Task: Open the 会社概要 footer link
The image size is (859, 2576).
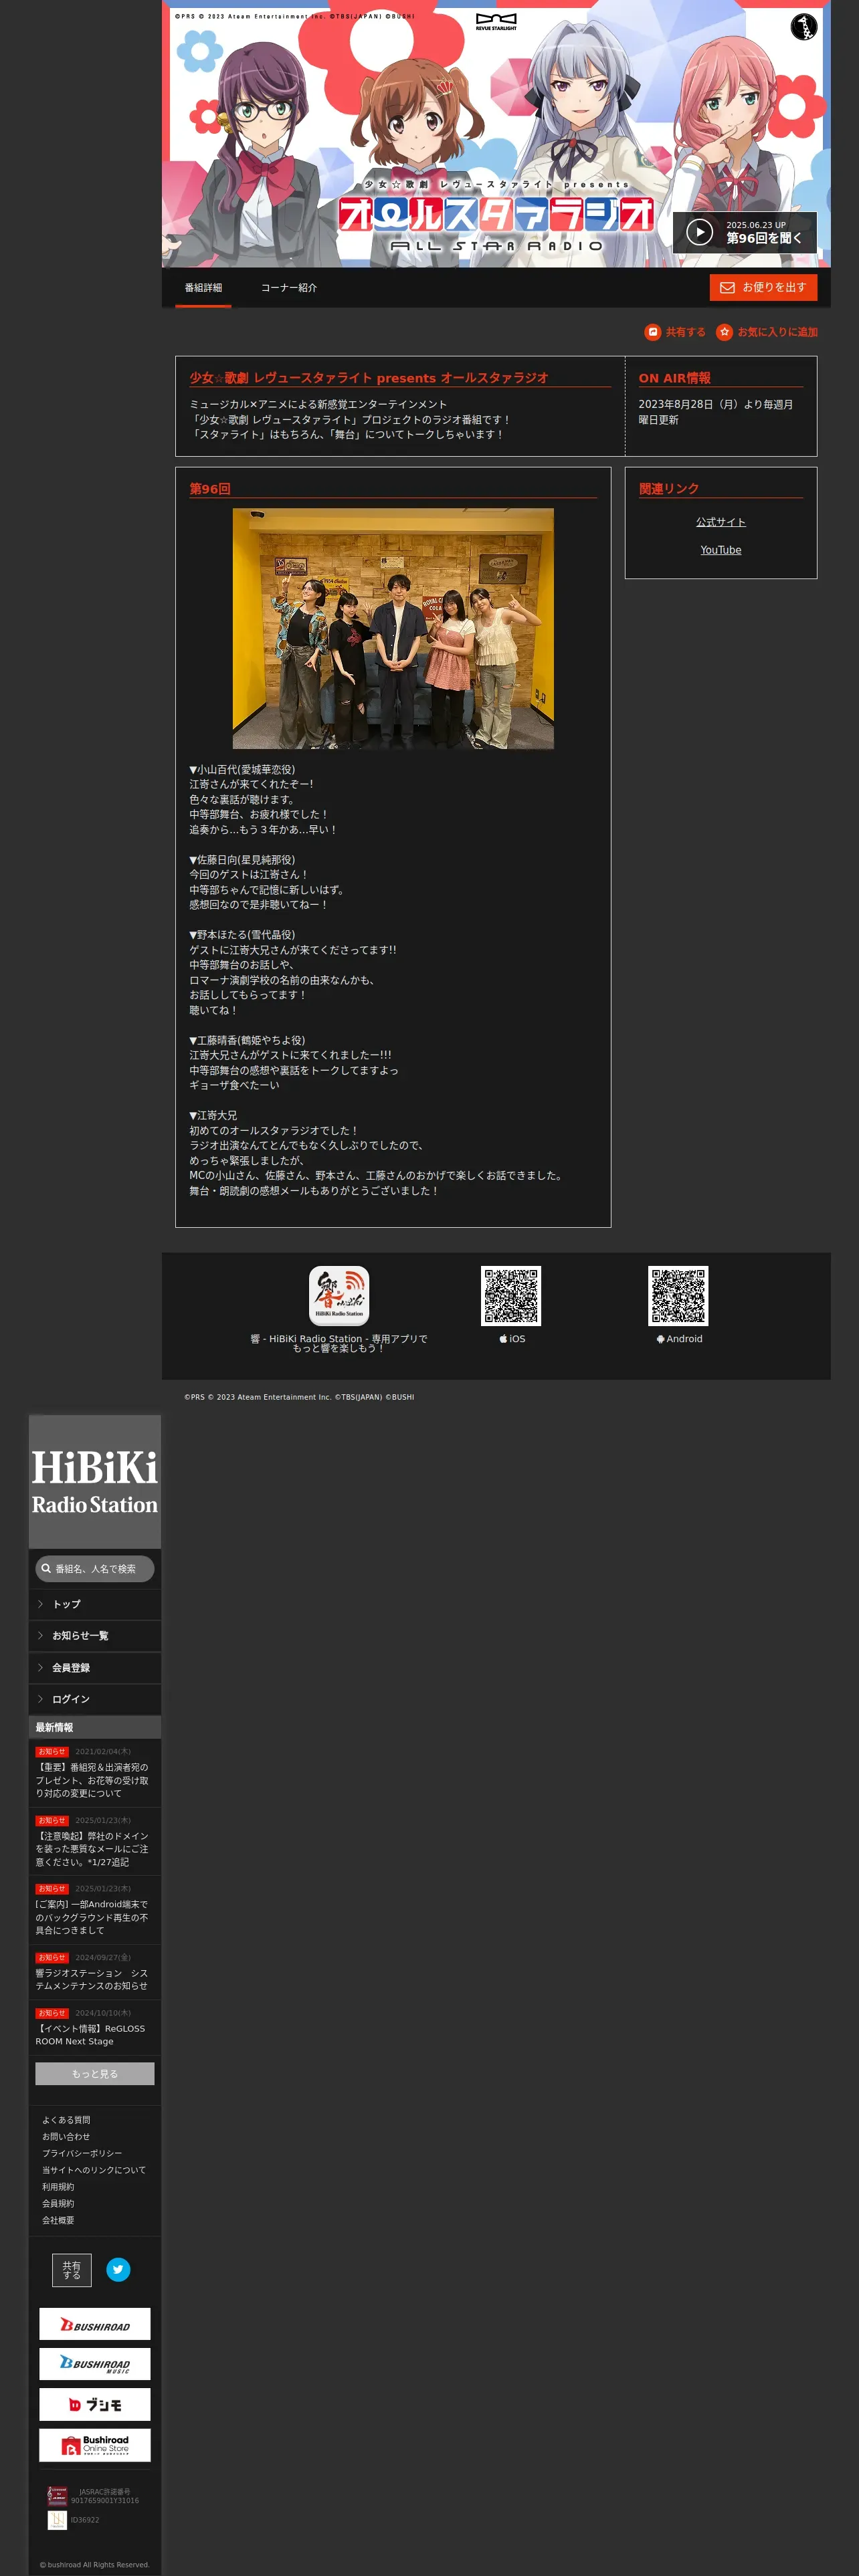Action: (58, 2220)
